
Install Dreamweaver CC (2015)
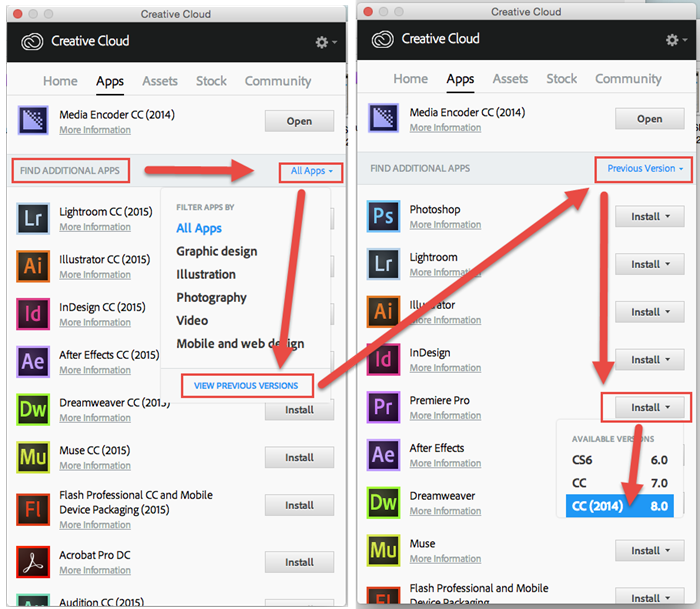(299, 410)
